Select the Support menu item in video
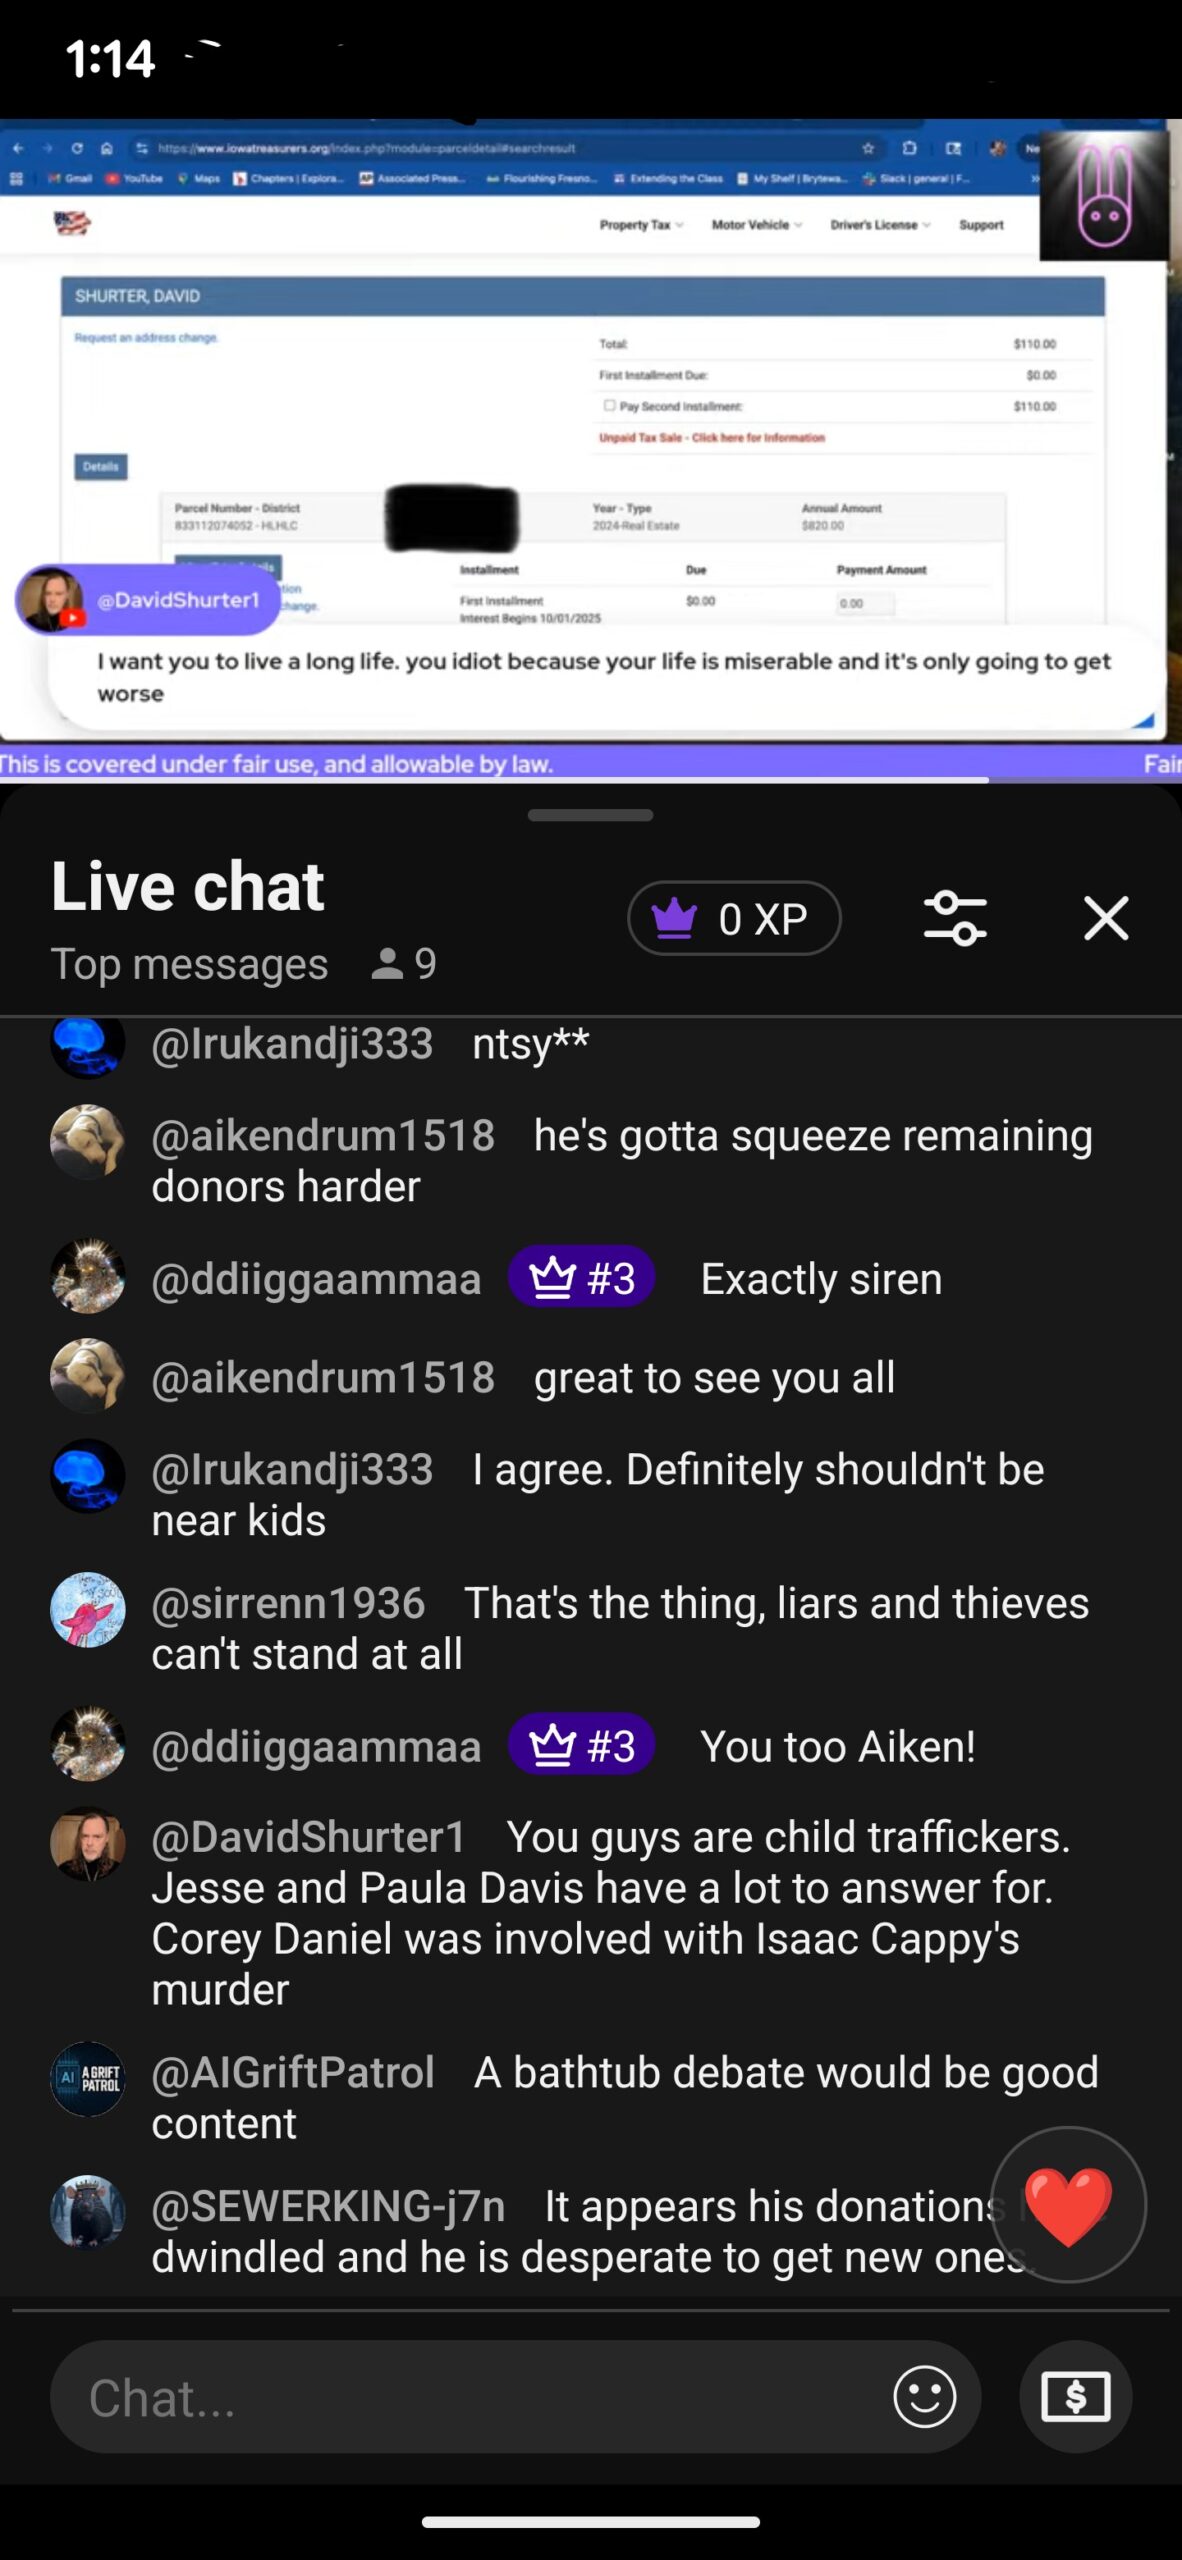The height and width of the screenshot is (2560, 1182). tap(981, 225)
